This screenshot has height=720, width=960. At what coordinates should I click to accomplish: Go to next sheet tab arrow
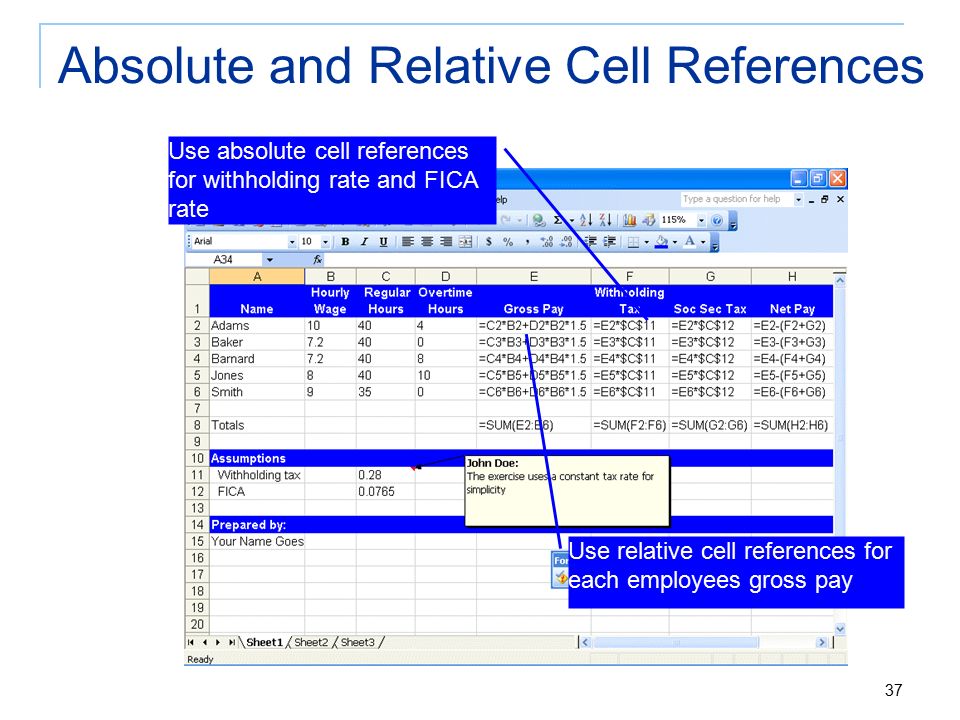(x=218, y=642)
